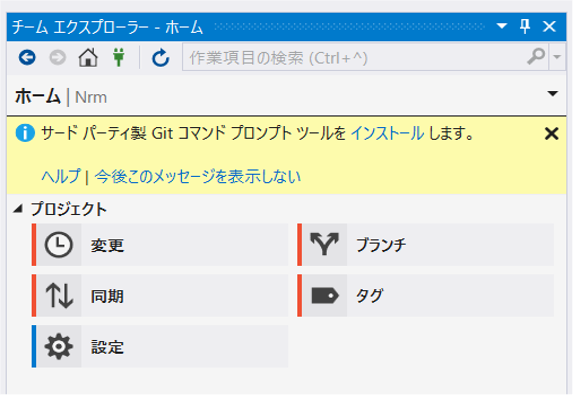
Task: Click the tag label icon
Action: 325,295
